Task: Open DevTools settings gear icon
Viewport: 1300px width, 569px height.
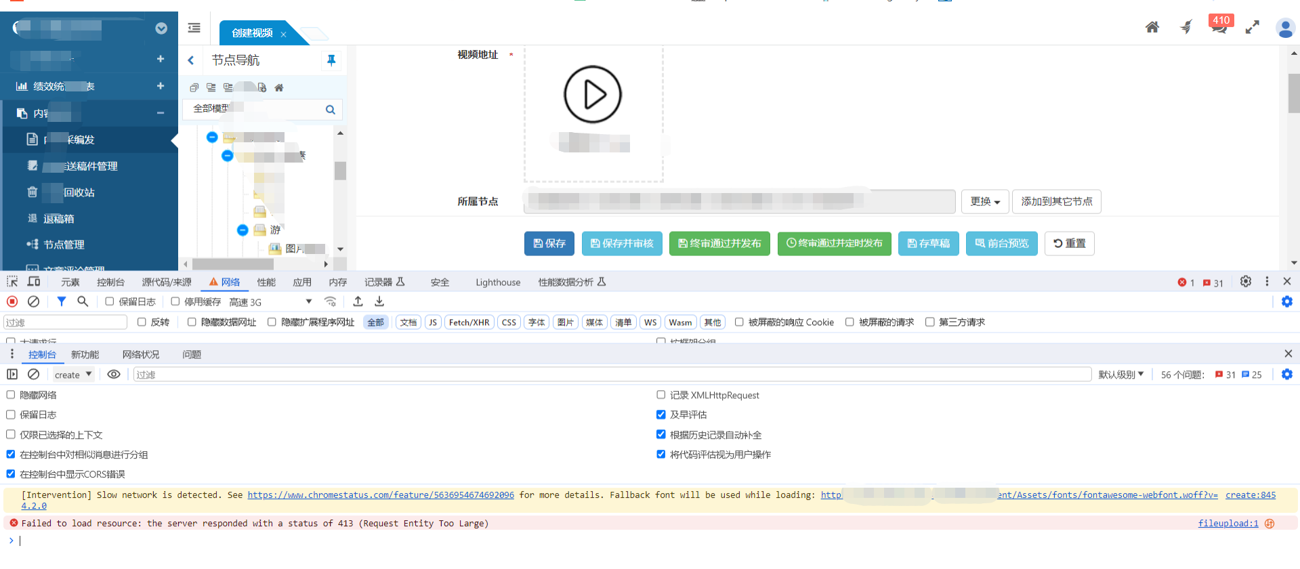Action: click(x=1245, y=282)
